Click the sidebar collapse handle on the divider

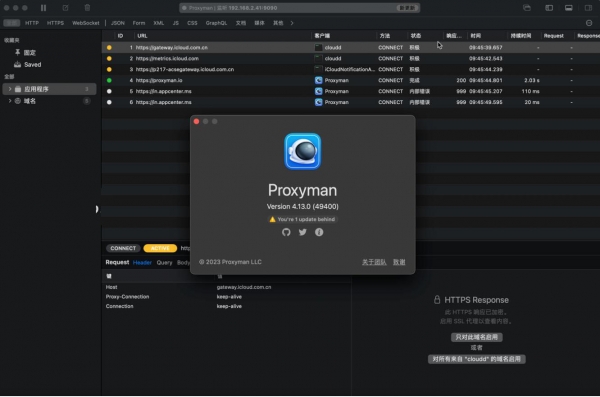click(97, 209)
